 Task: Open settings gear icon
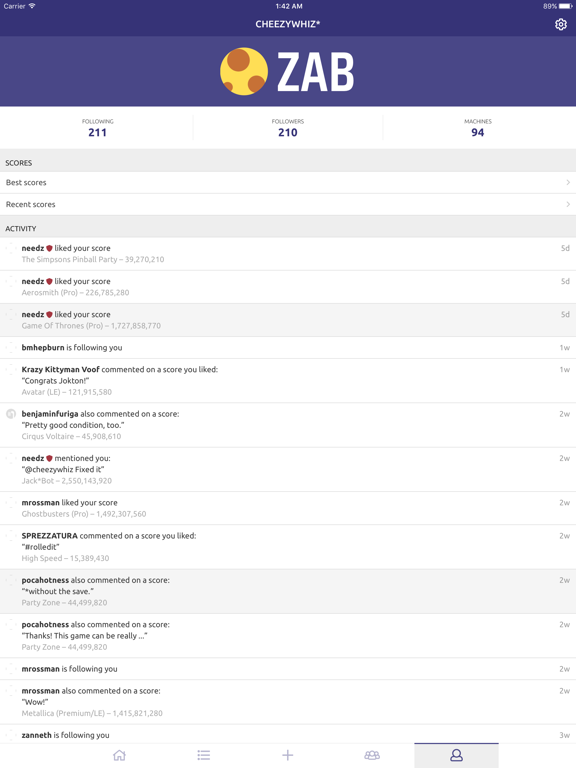(x=560, y=24)
